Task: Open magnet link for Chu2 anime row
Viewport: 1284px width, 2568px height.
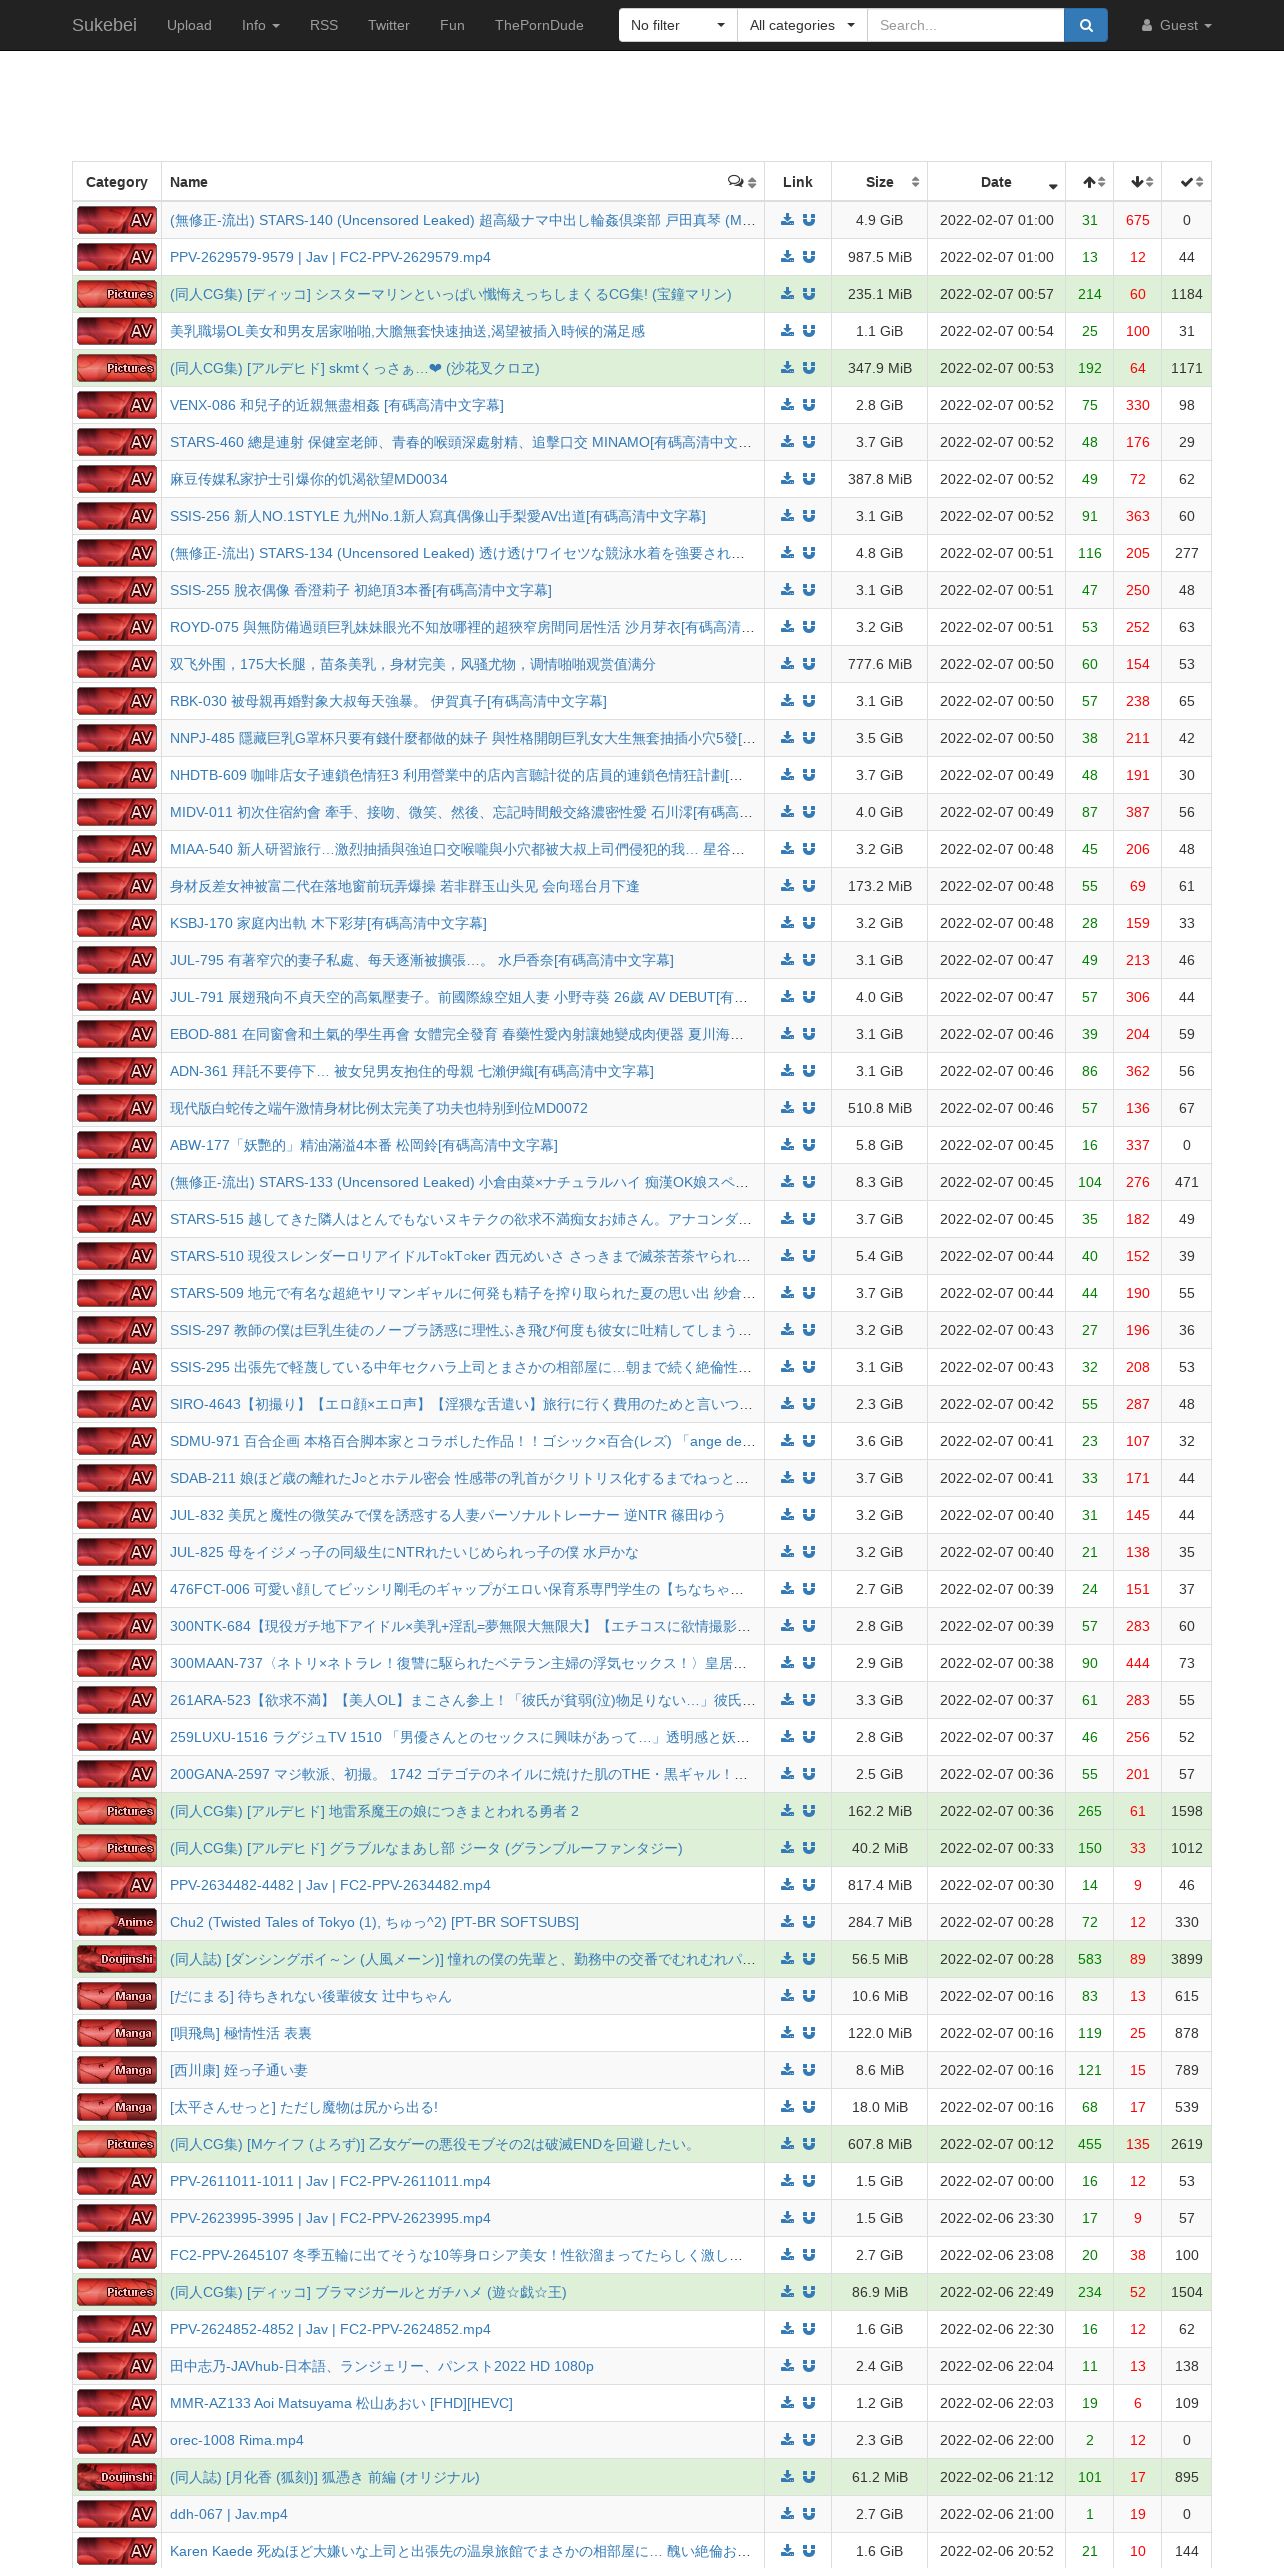Action: 809,1922
